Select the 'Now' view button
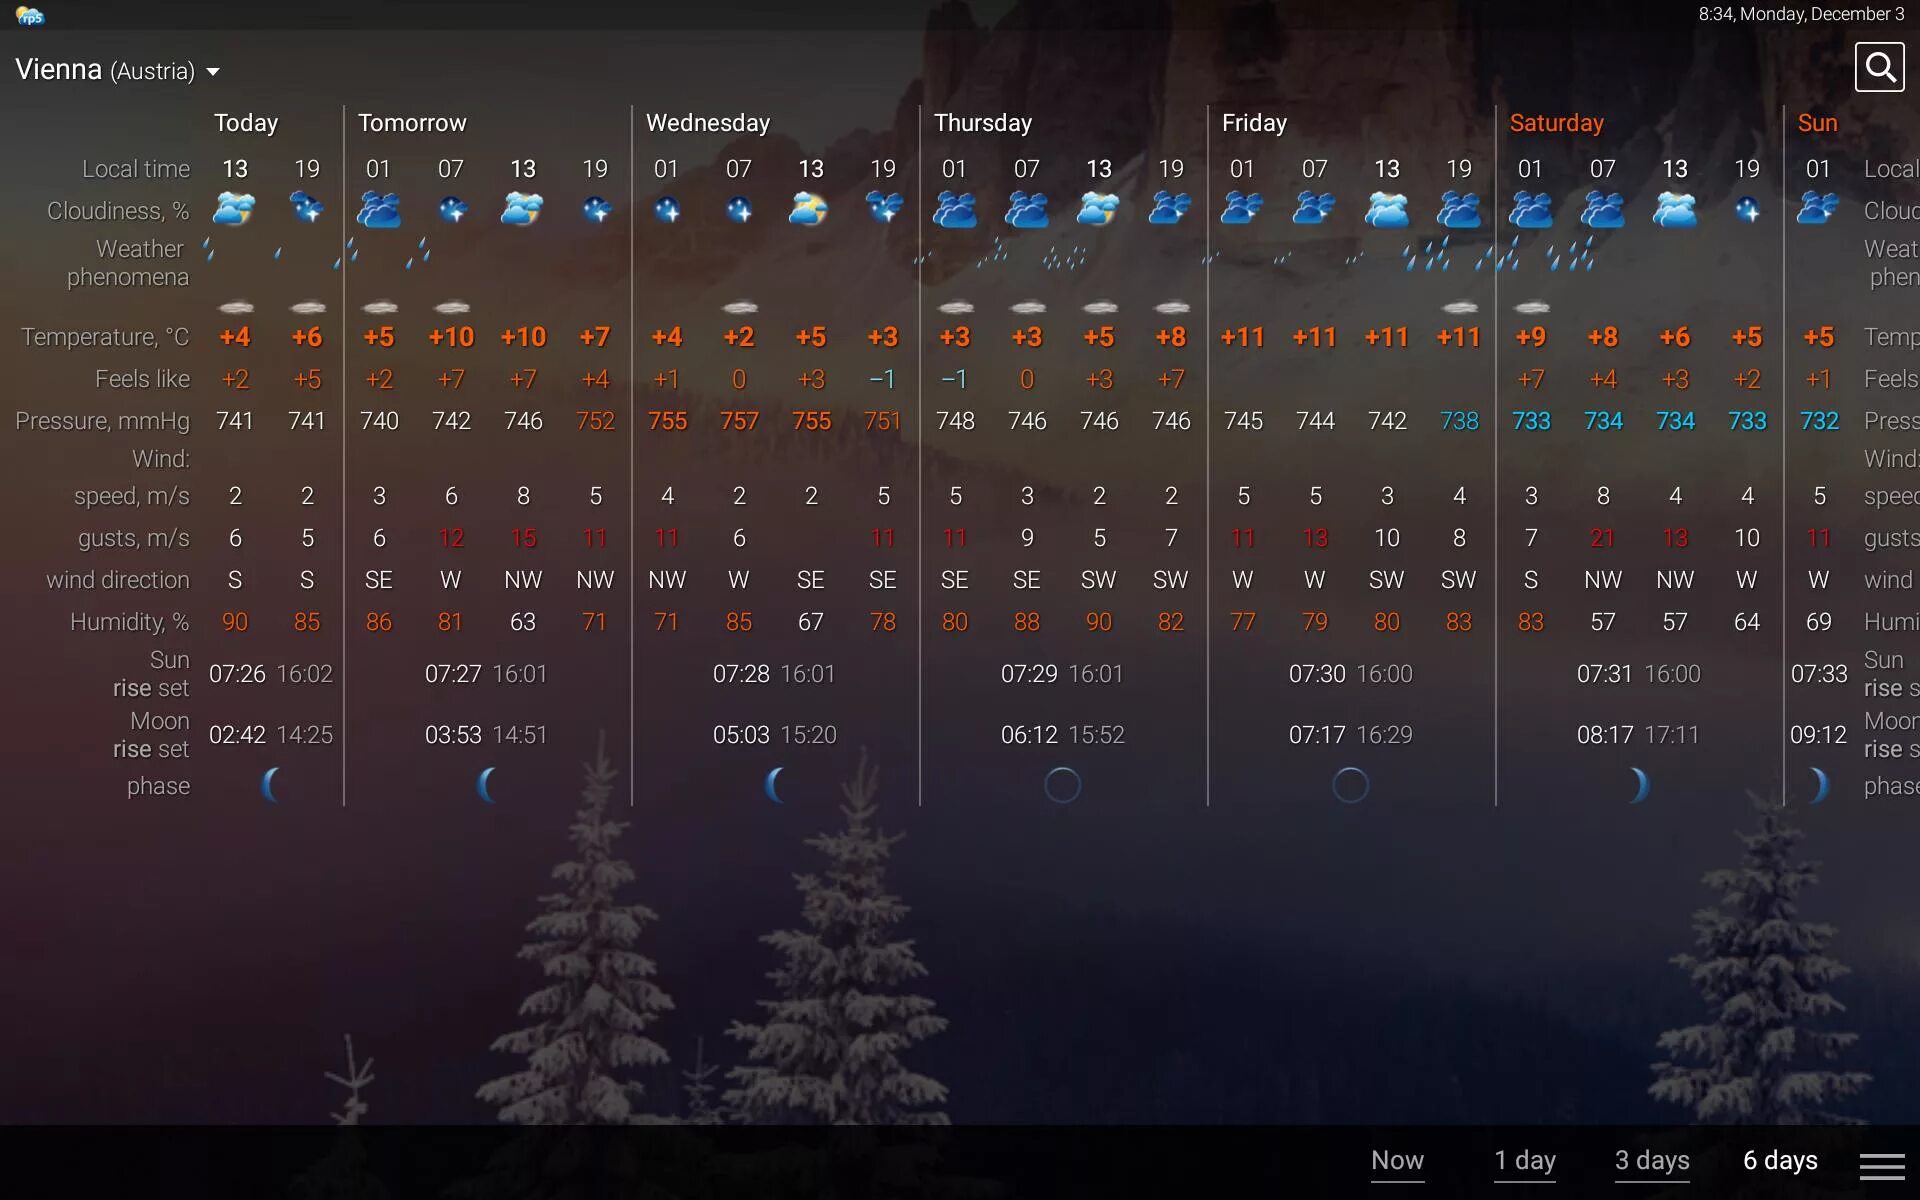Viewport: 1920px width, 1200px height. [1397, 1161]
